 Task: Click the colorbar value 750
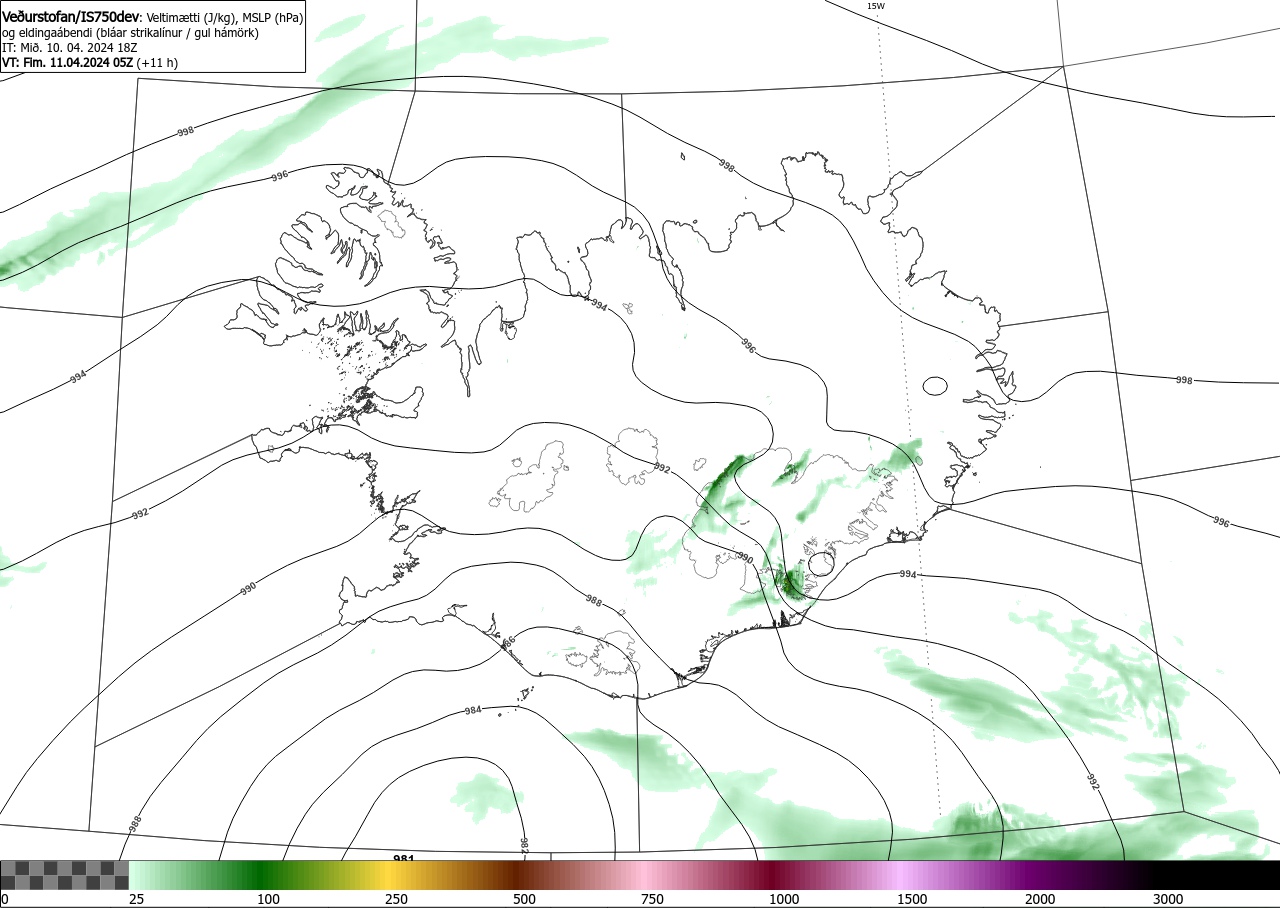(x=652, y=899)
